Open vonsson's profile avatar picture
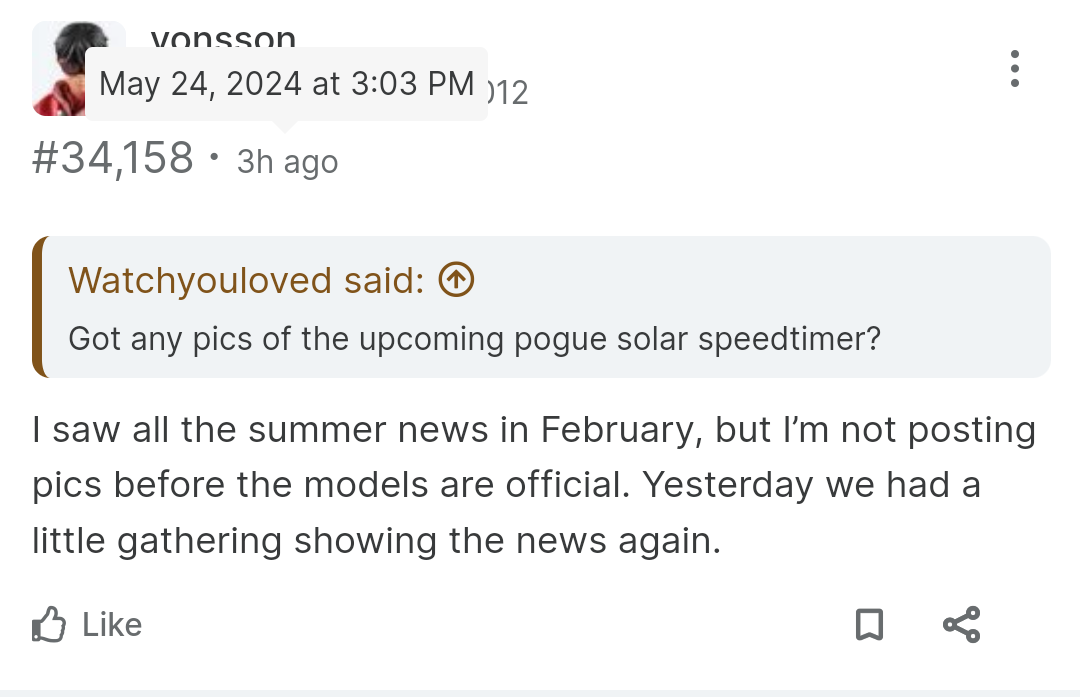This screenshot has height=697, width=1080. pos(60,68)
